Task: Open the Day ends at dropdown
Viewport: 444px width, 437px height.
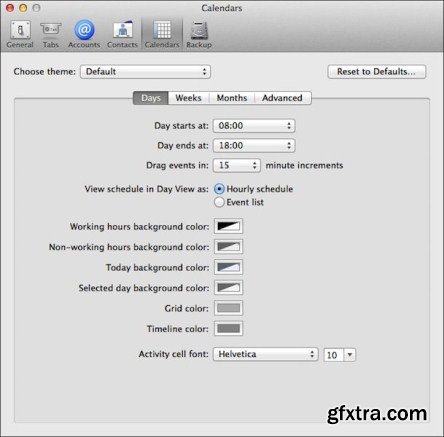Action: pos(254,145)
